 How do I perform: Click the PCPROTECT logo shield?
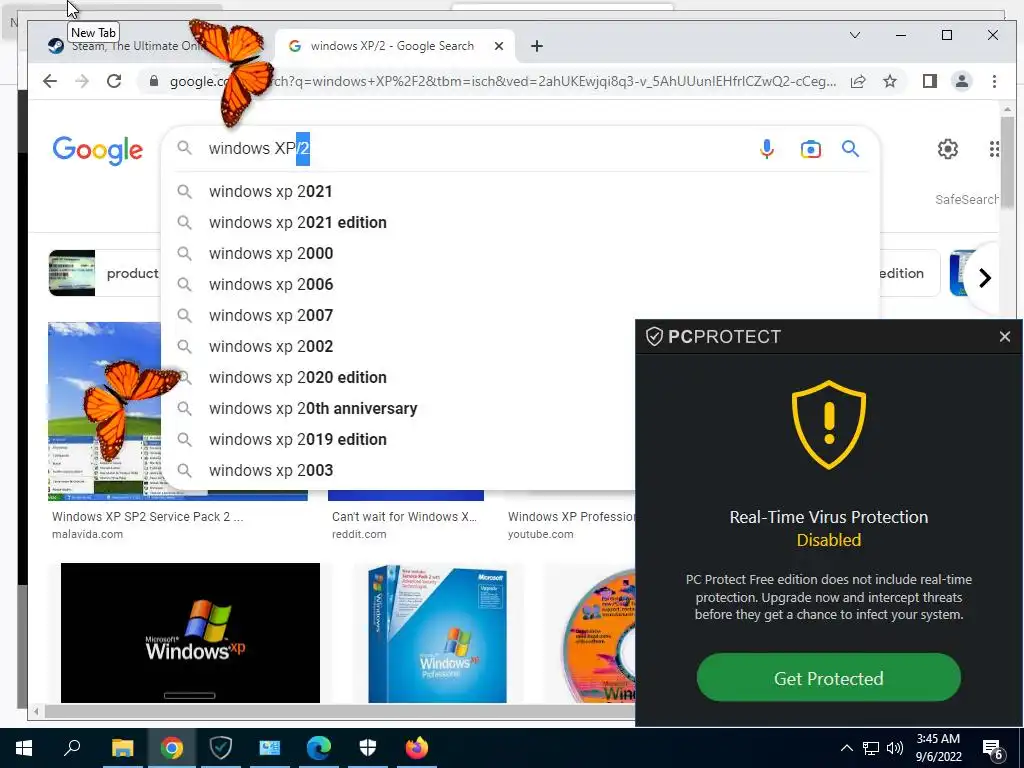[654, 336]
